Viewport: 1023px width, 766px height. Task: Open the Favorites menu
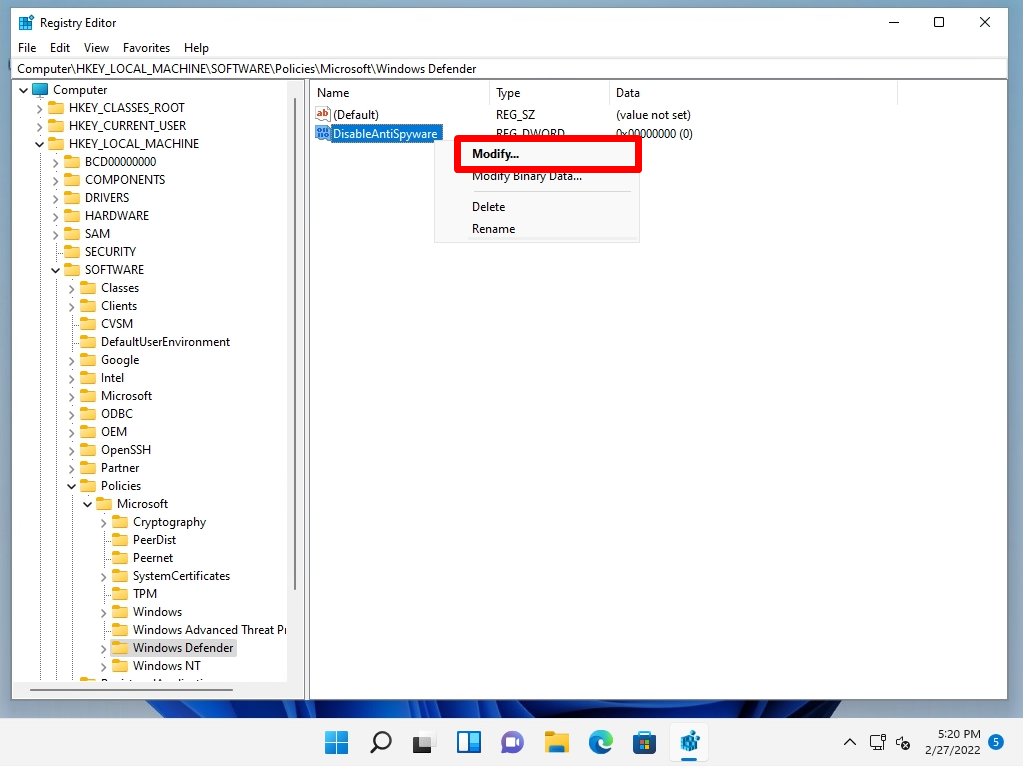click(146, 48)
